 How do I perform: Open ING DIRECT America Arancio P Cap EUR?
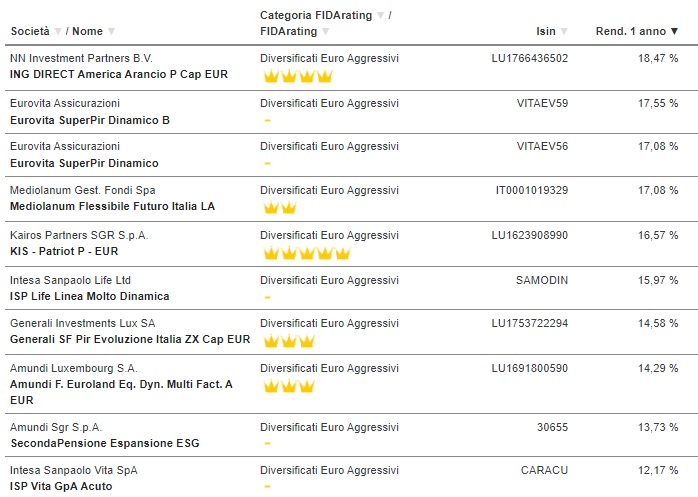click(119, 74)
